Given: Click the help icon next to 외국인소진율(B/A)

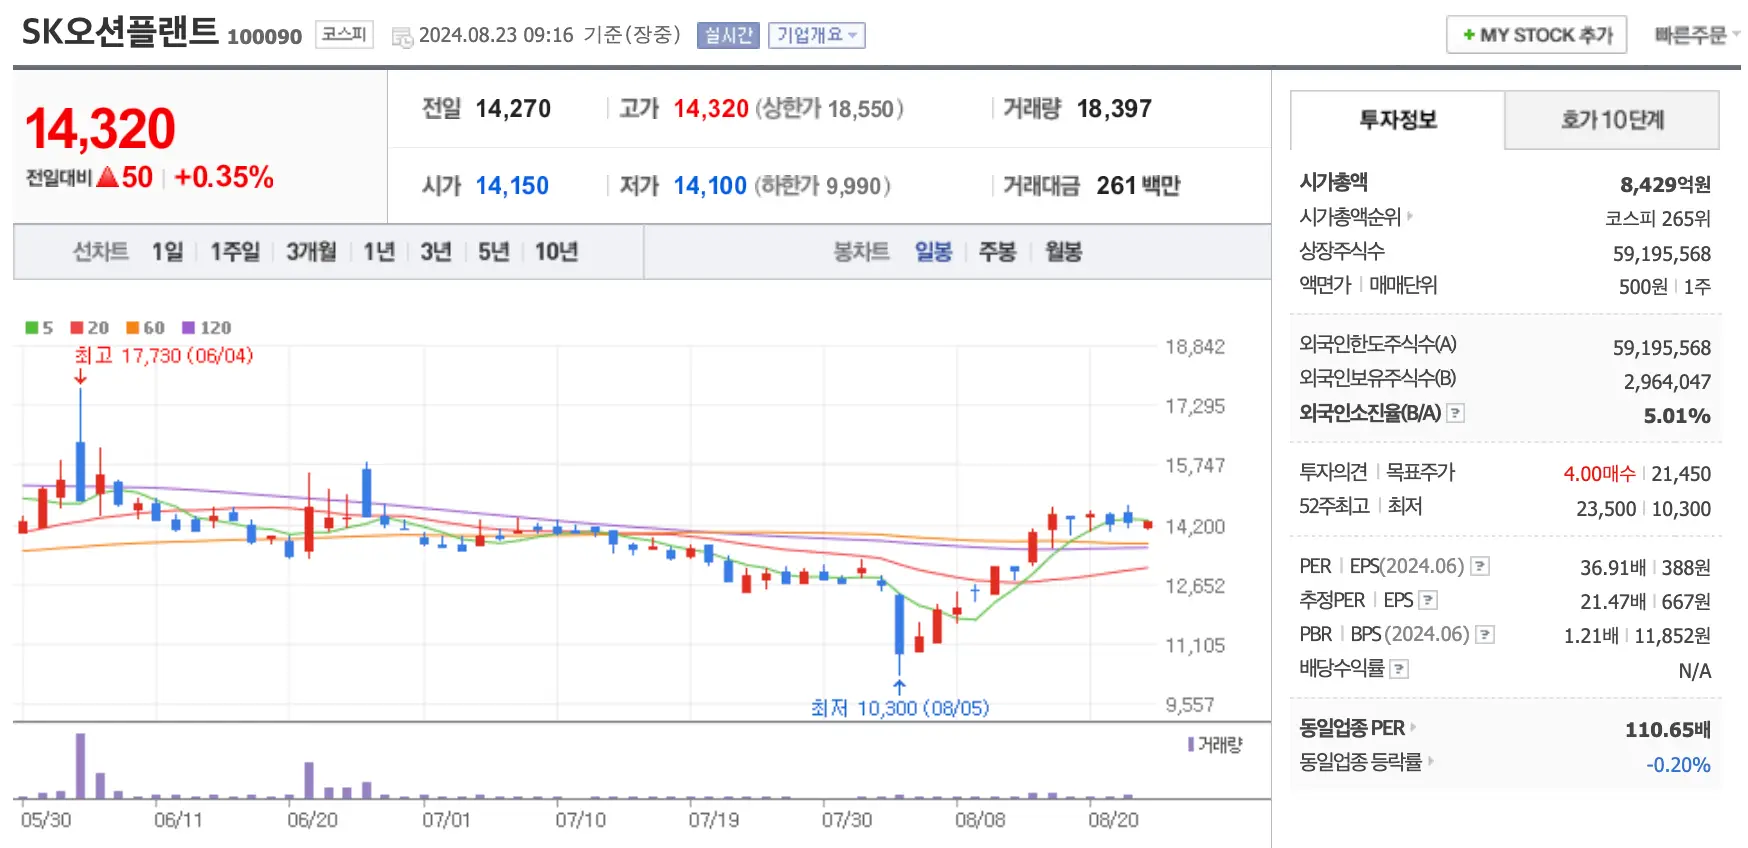Looking at the screenshot, I should (1456, 413).
